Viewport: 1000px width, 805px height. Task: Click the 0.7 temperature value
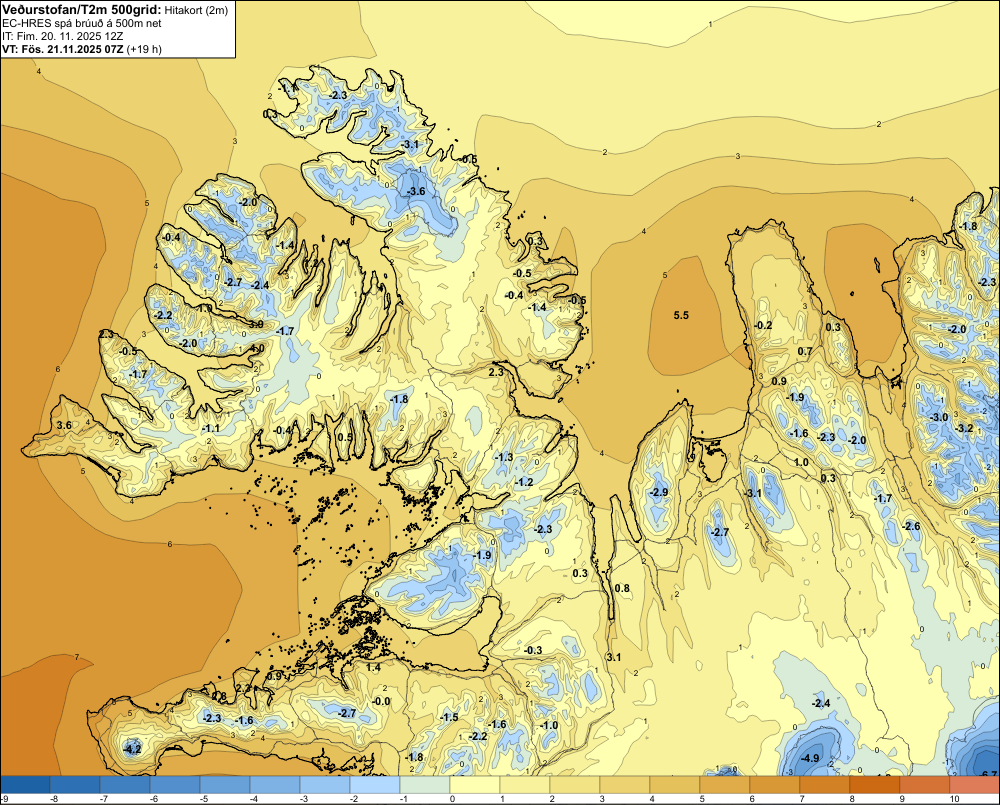(x=805, y=351)
